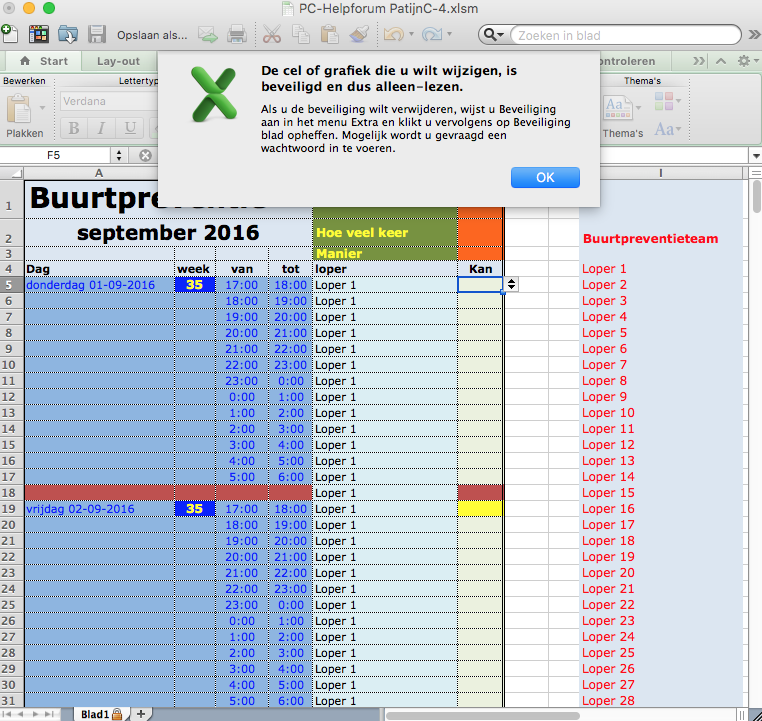Open the Thema's dropdown arrow
Image resolution: width=762 pixels, height=721 pixels.
pos(639,107)
